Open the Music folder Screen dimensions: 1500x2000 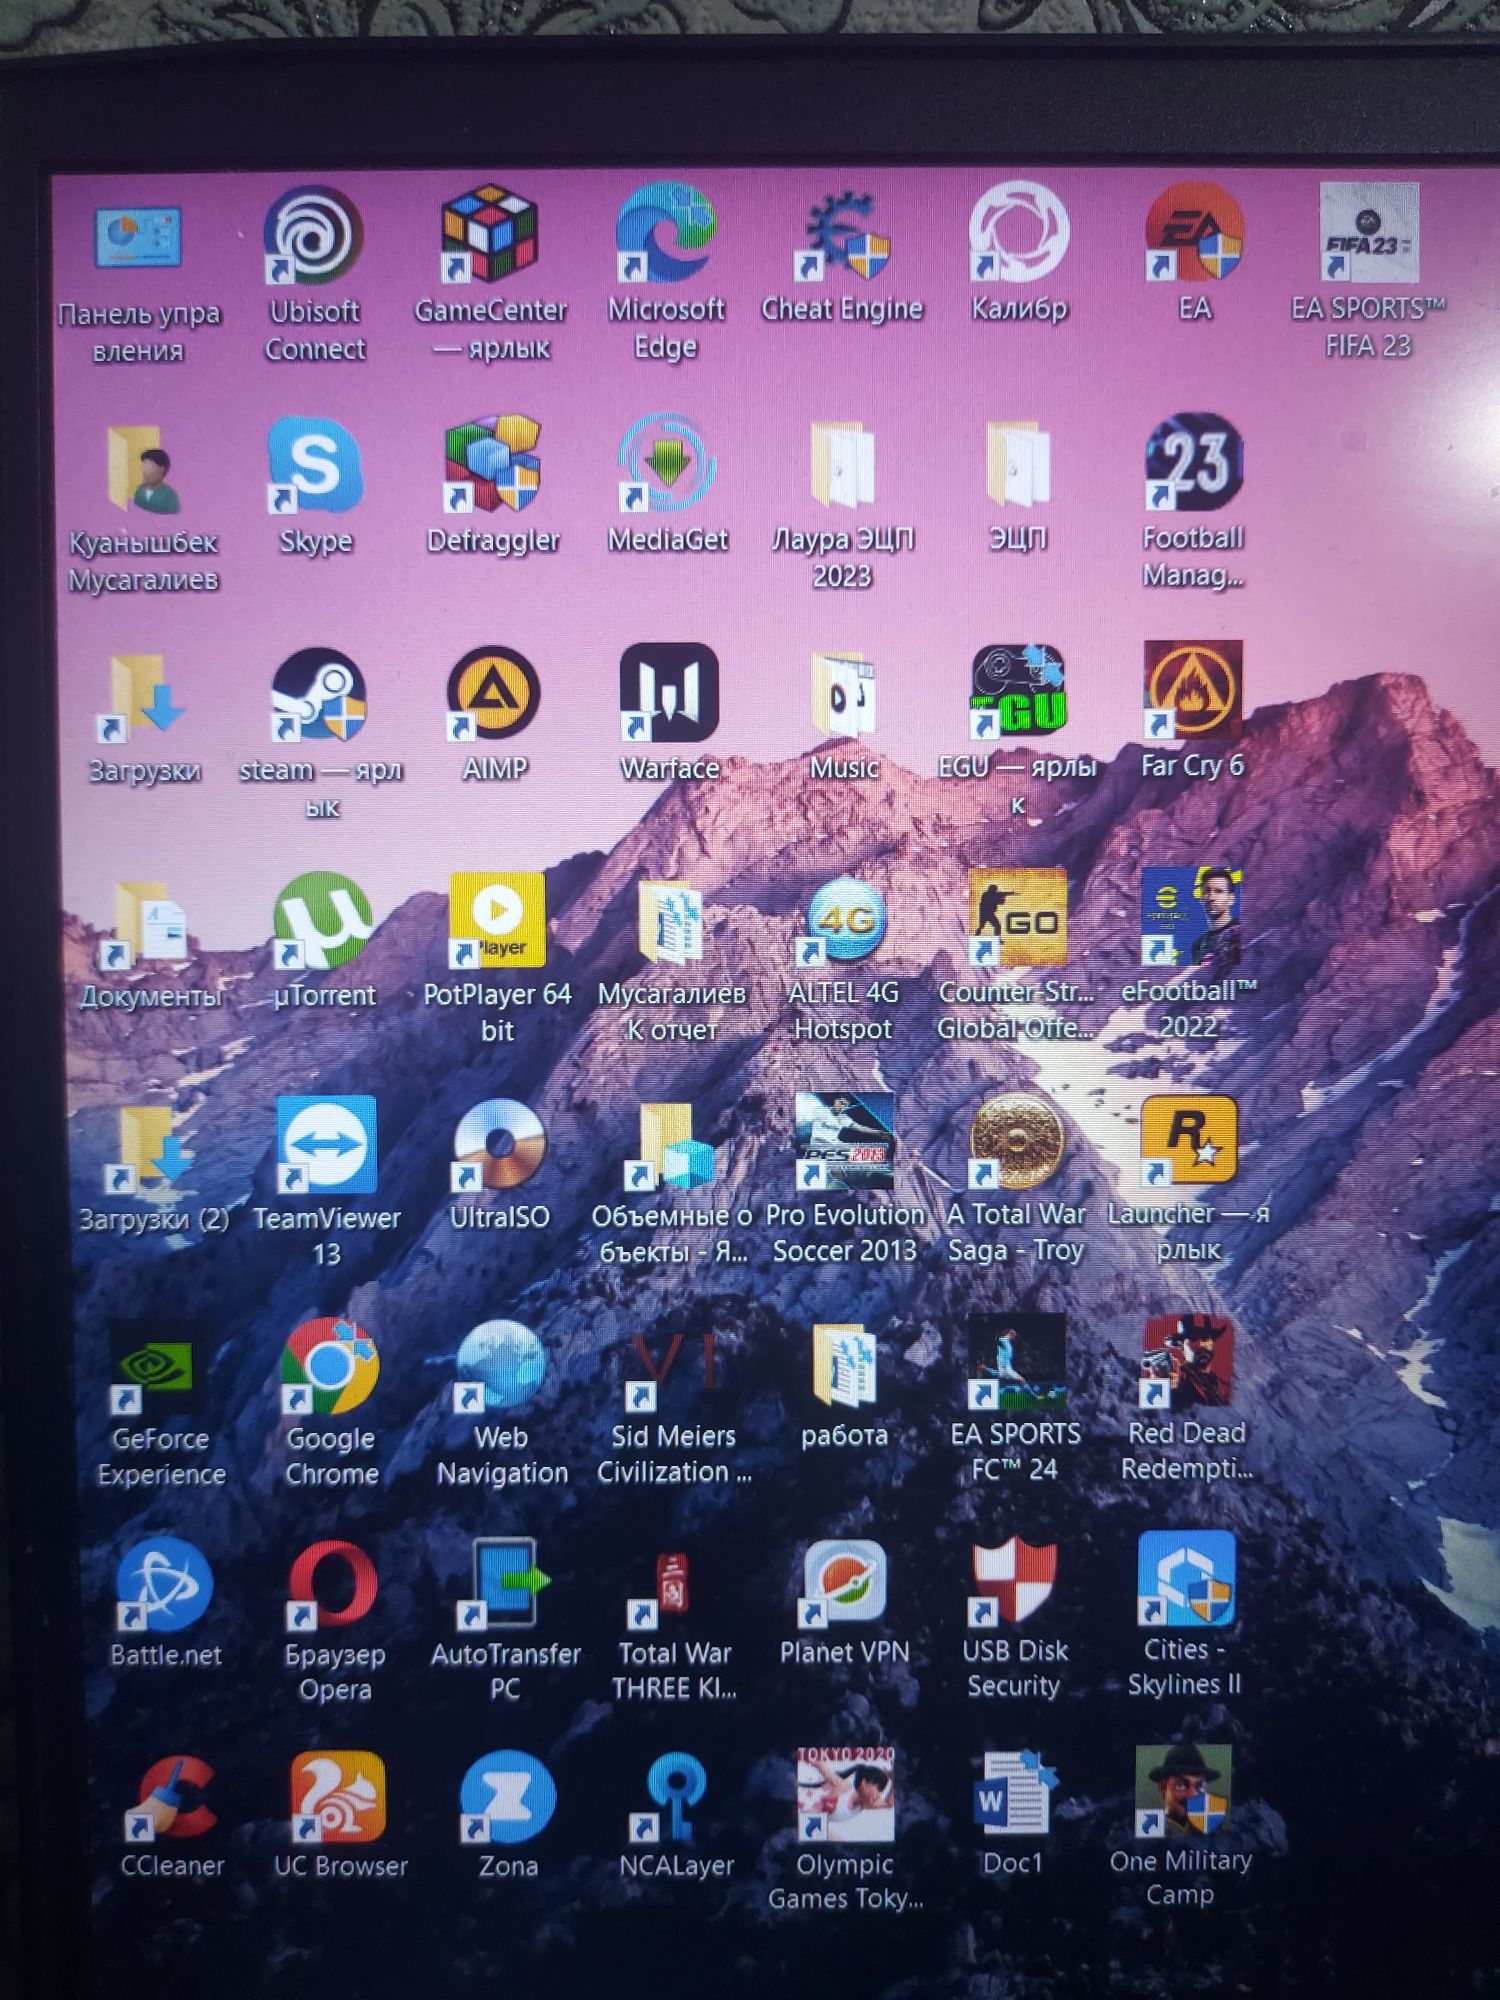click(844, 693)
